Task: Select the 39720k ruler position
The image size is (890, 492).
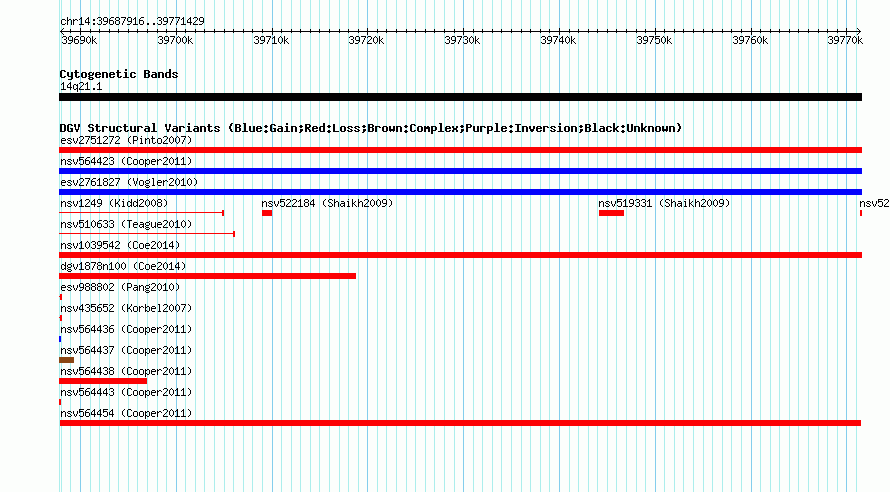Action: click(x=366, y=40)
